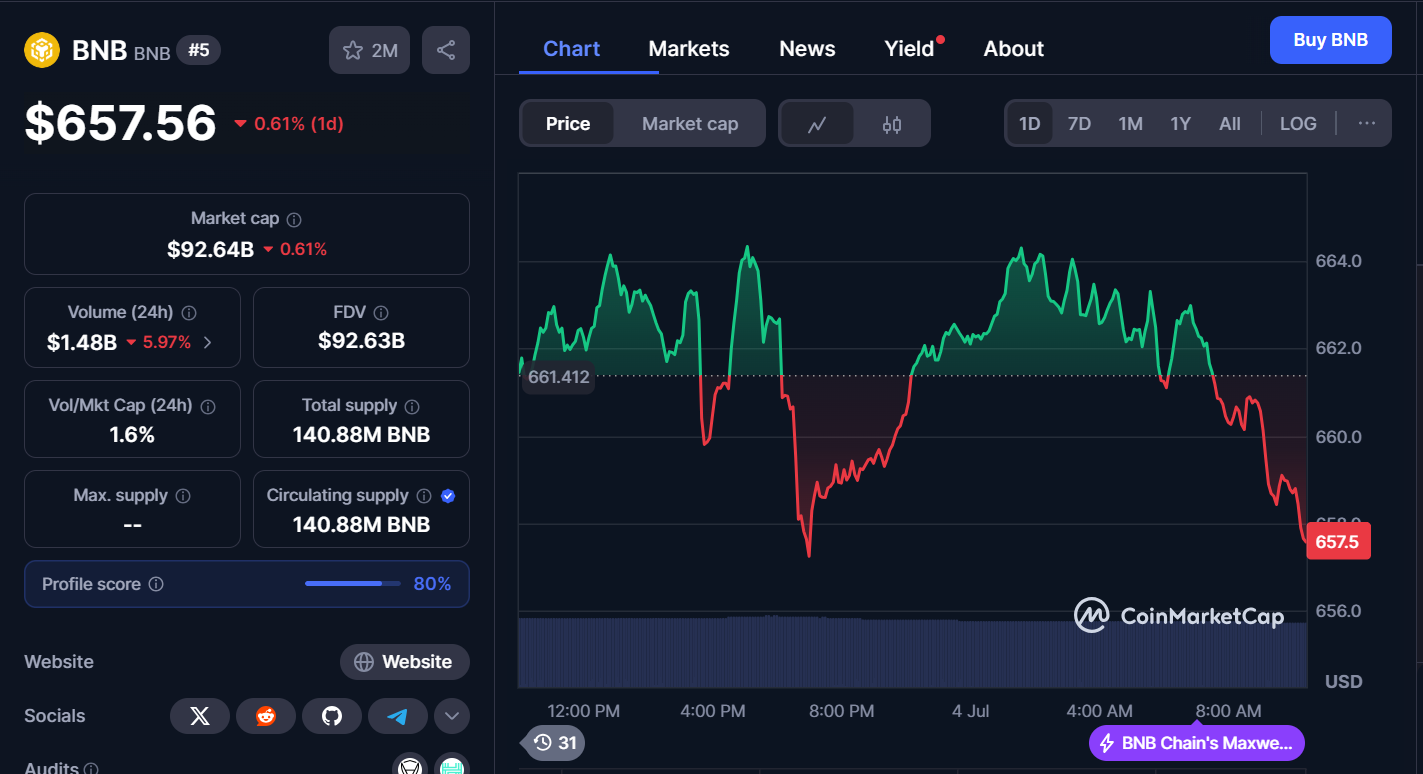
Task: Click the 80% profile score value
Action: [432, 584]
